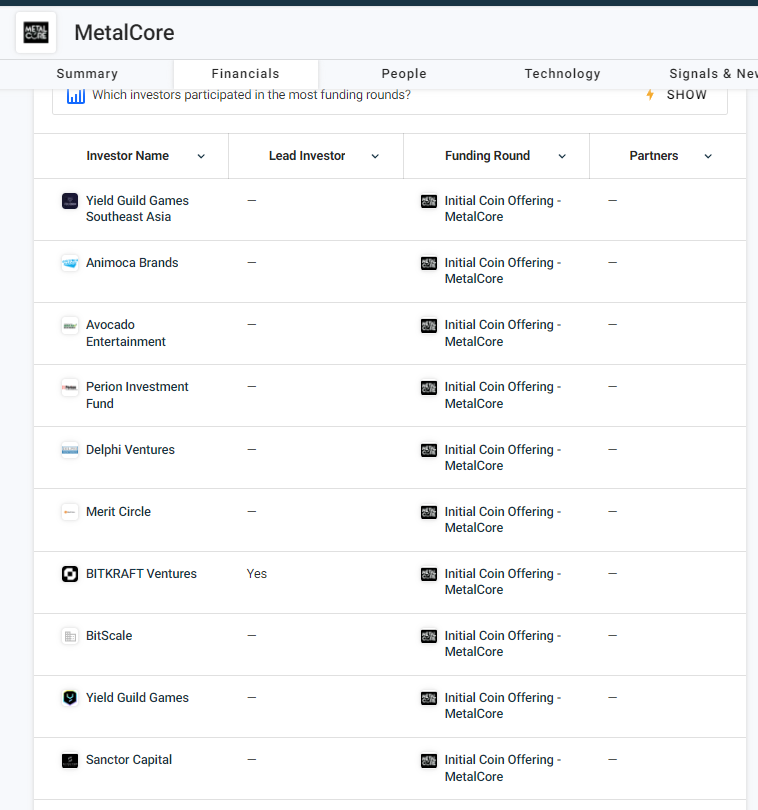Click the bar chart insights icon
The width and height of the screenshot is (758, 810).
75,95
